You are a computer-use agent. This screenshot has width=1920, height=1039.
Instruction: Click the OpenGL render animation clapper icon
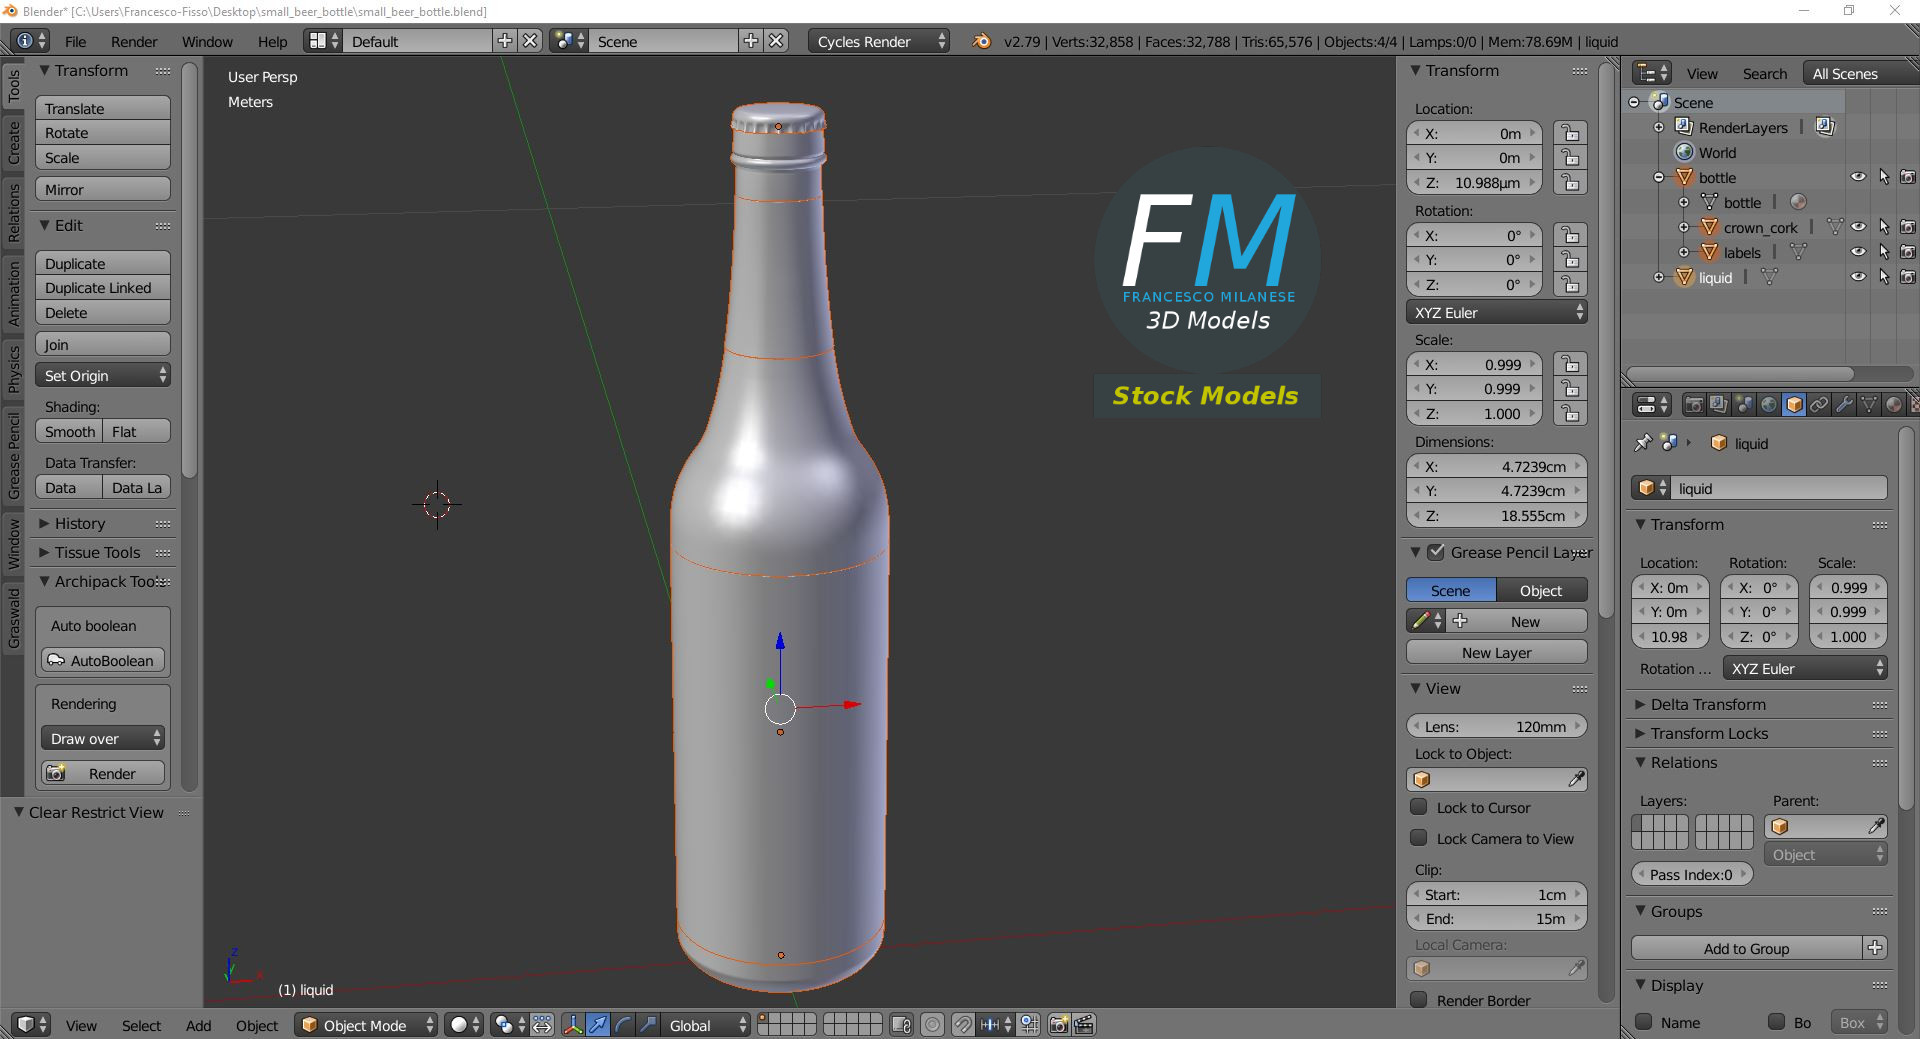point(1084,1024)
